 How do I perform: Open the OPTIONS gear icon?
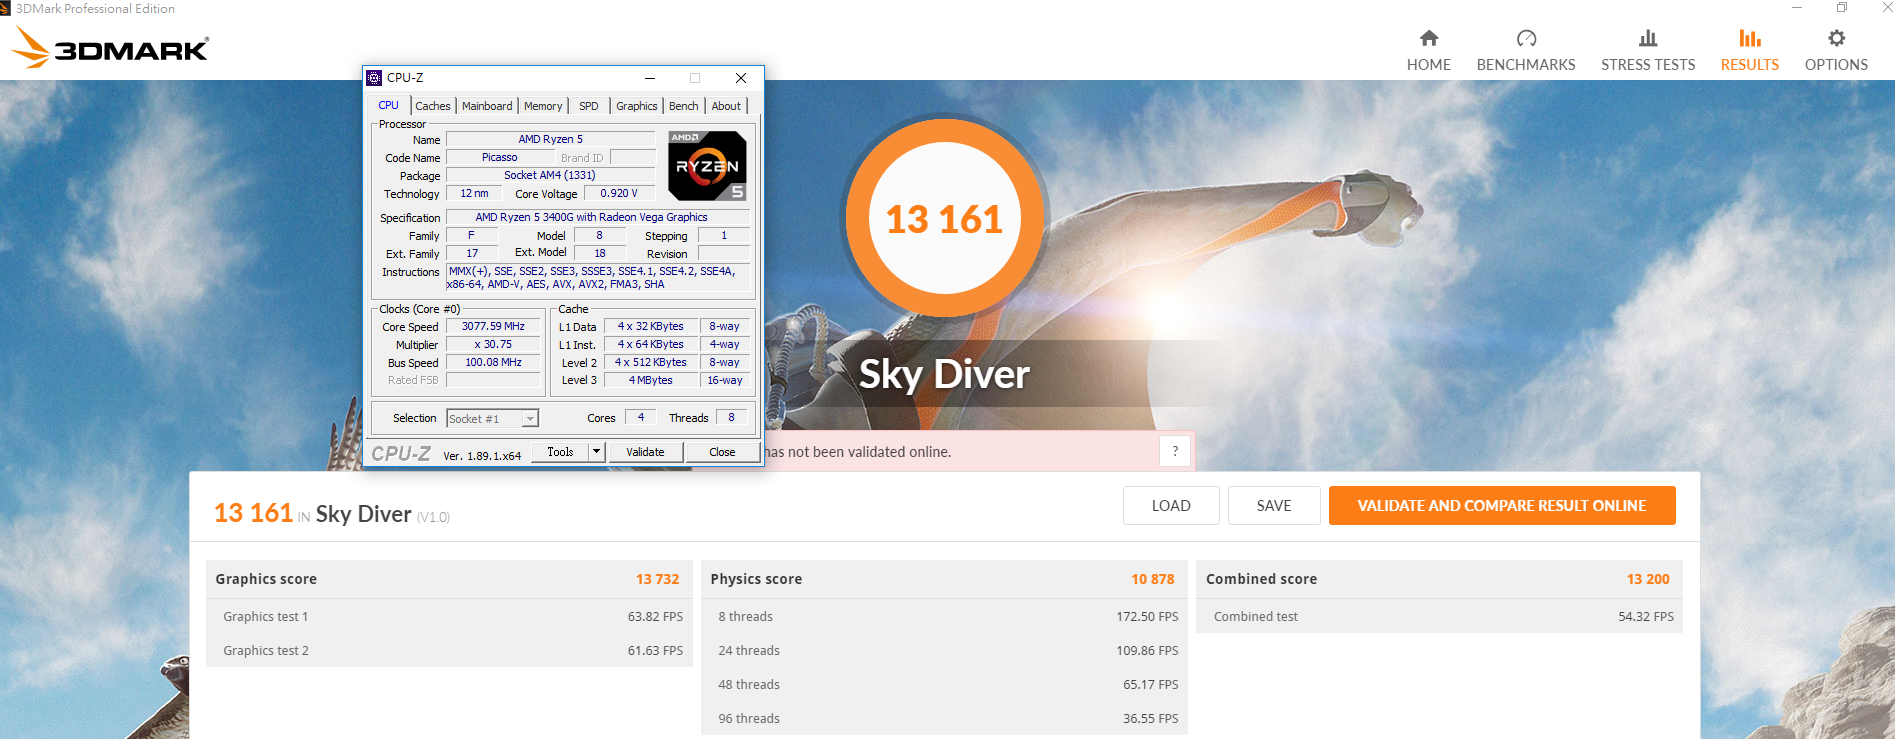pos(1836,38)
